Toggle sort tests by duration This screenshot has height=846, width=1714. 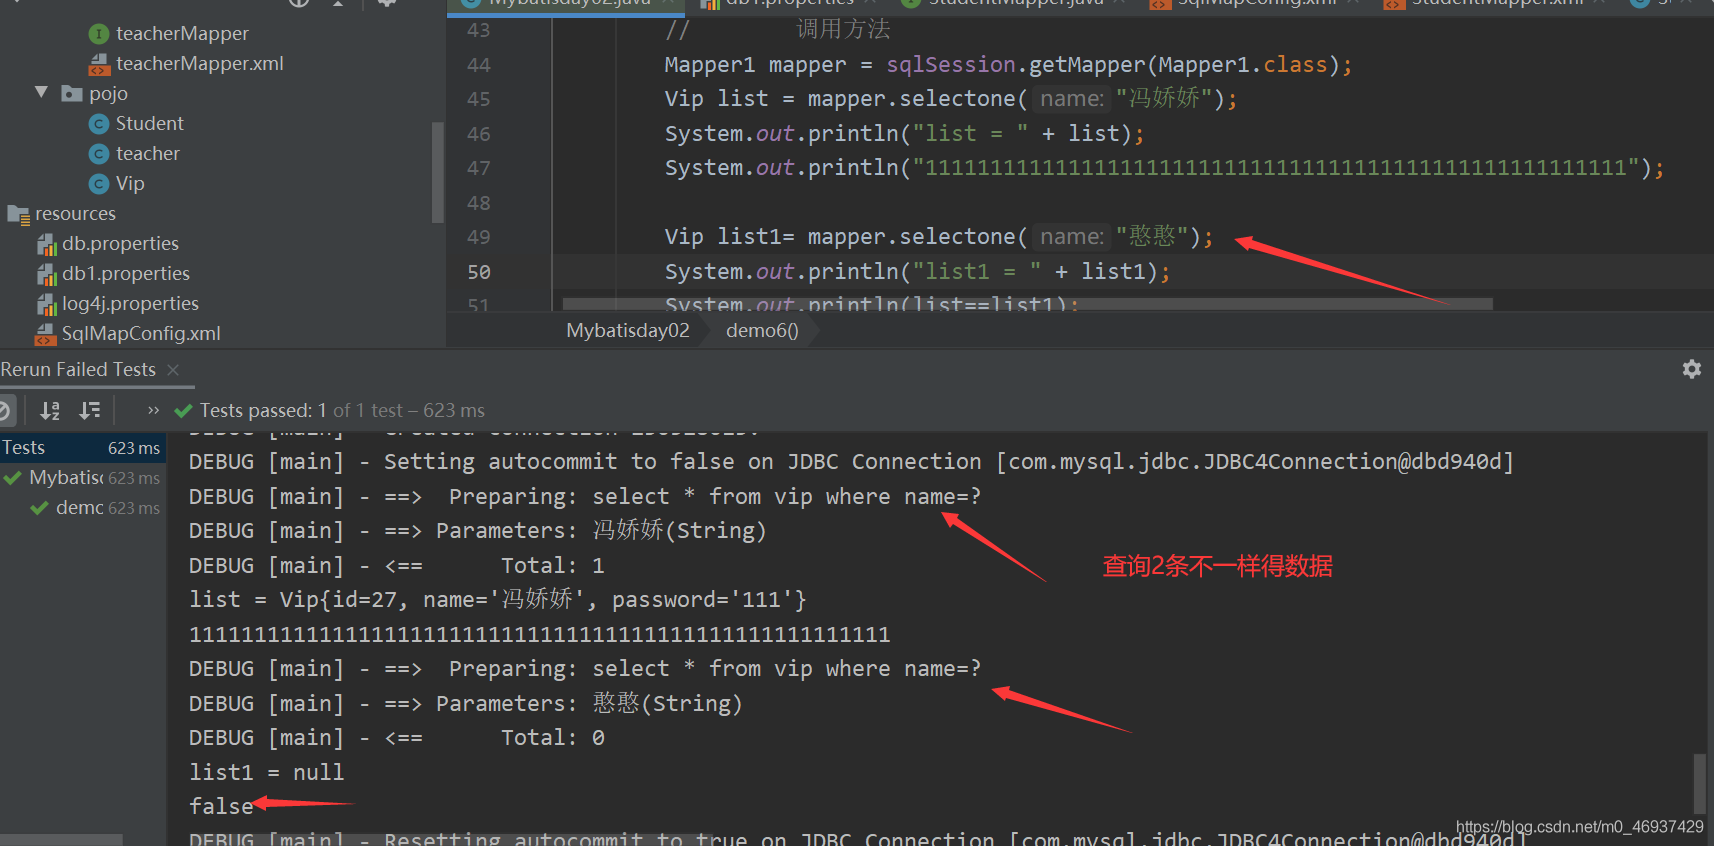pos(90,410)
